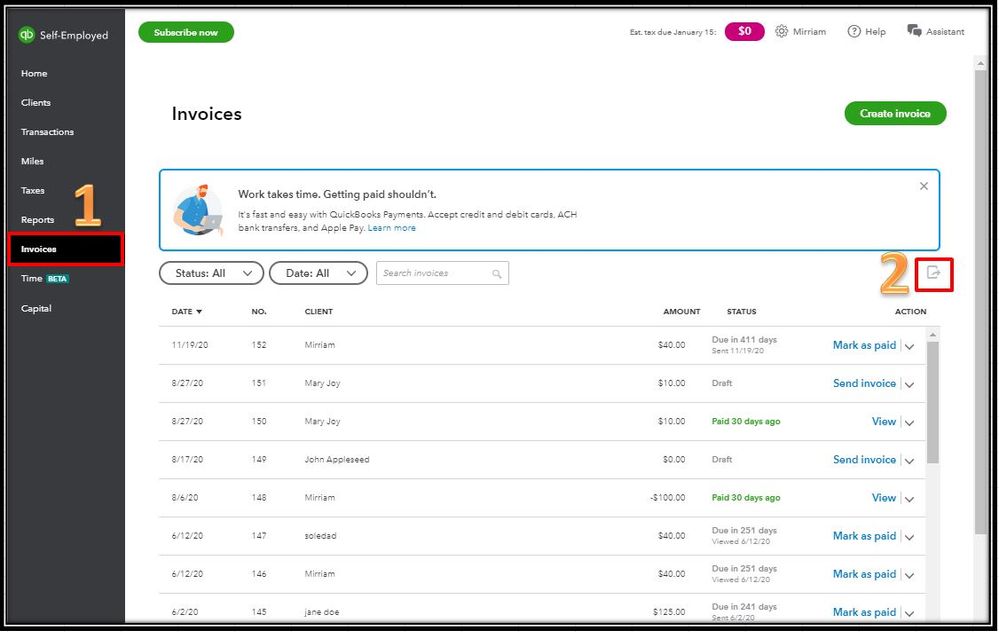The height and width of the screenshot is (632, 999).
Task: Open settings gear icon beside Mirriam
Action: (x=782, y=31)
